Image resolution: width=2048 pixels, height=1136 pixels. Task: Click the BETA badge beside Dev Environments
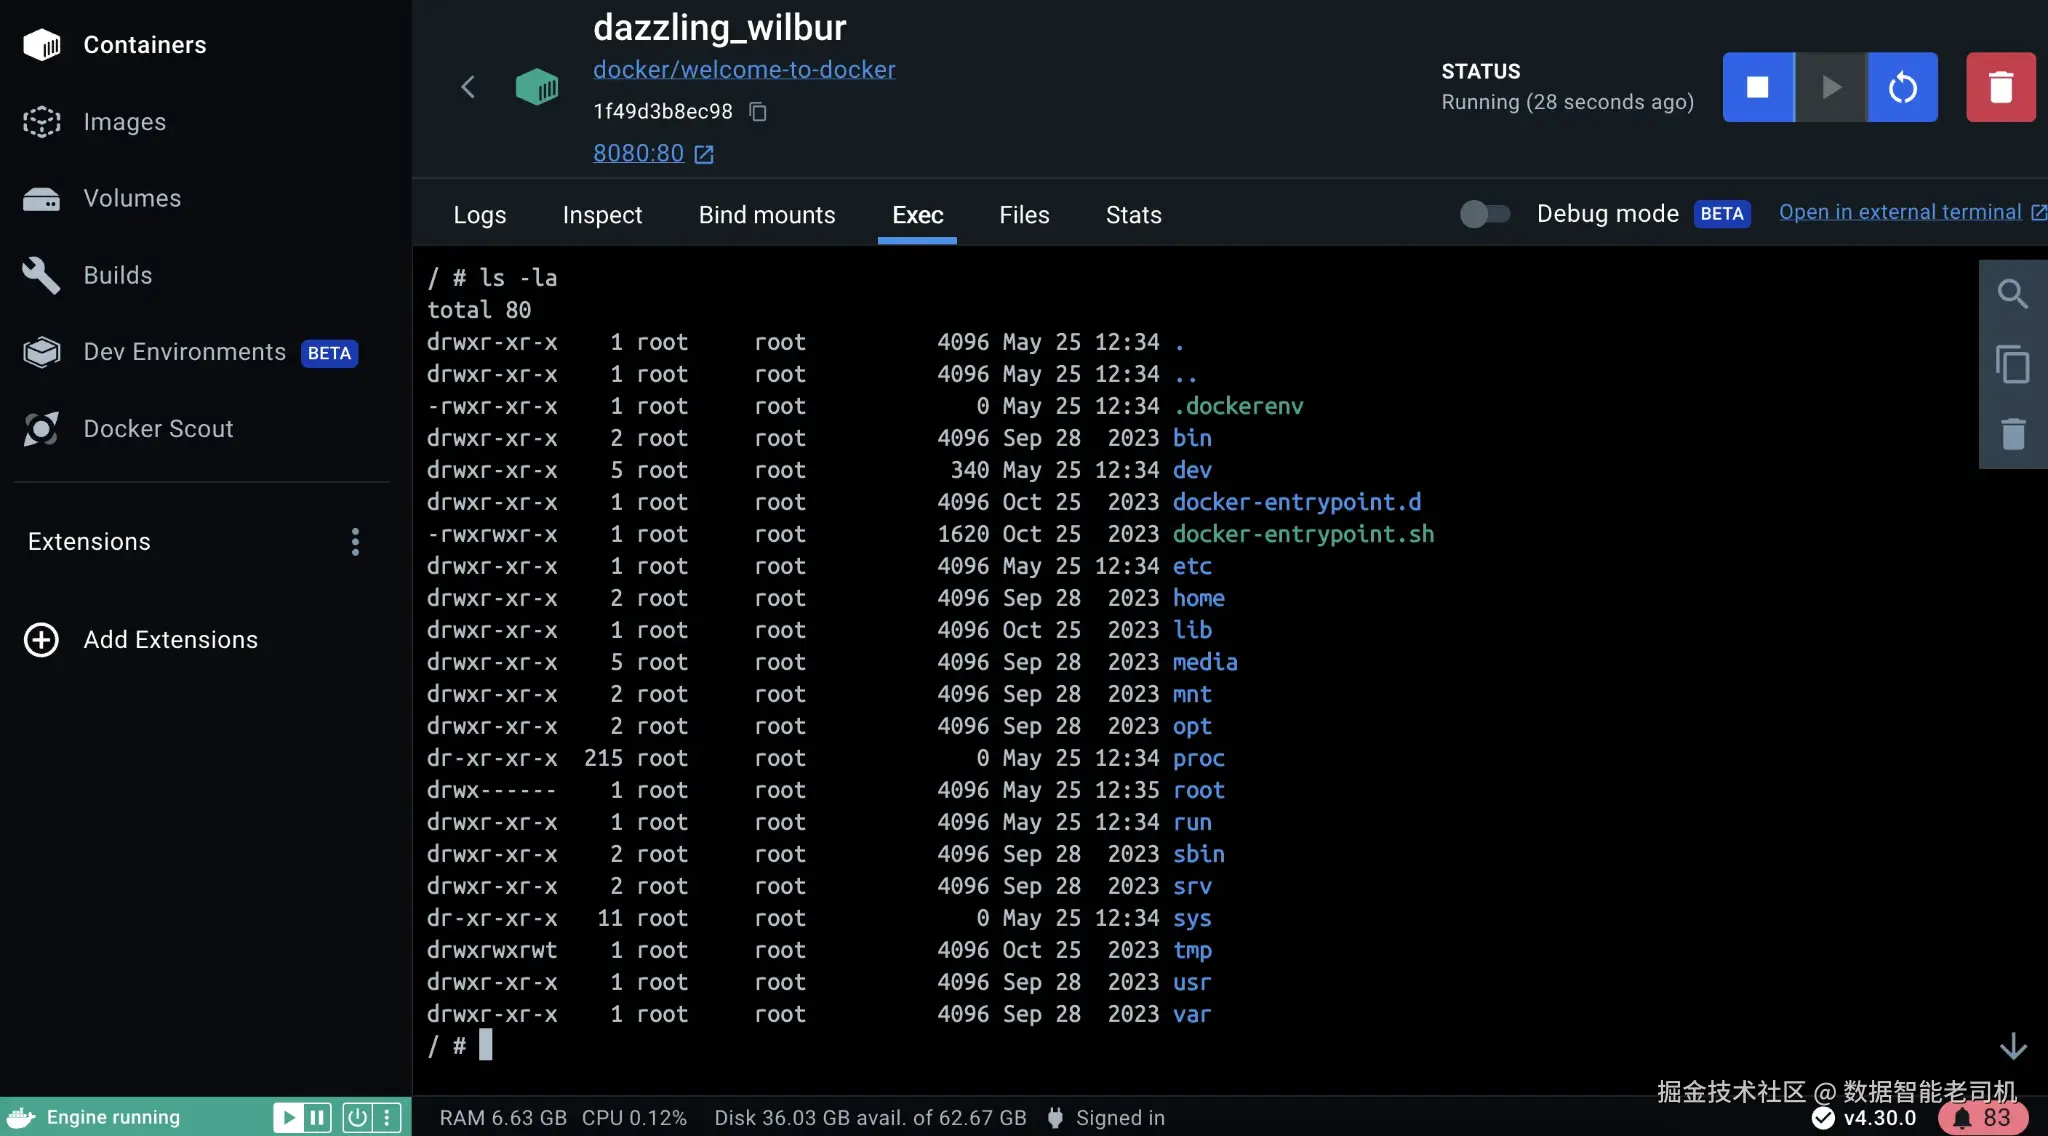click(329, 353)
